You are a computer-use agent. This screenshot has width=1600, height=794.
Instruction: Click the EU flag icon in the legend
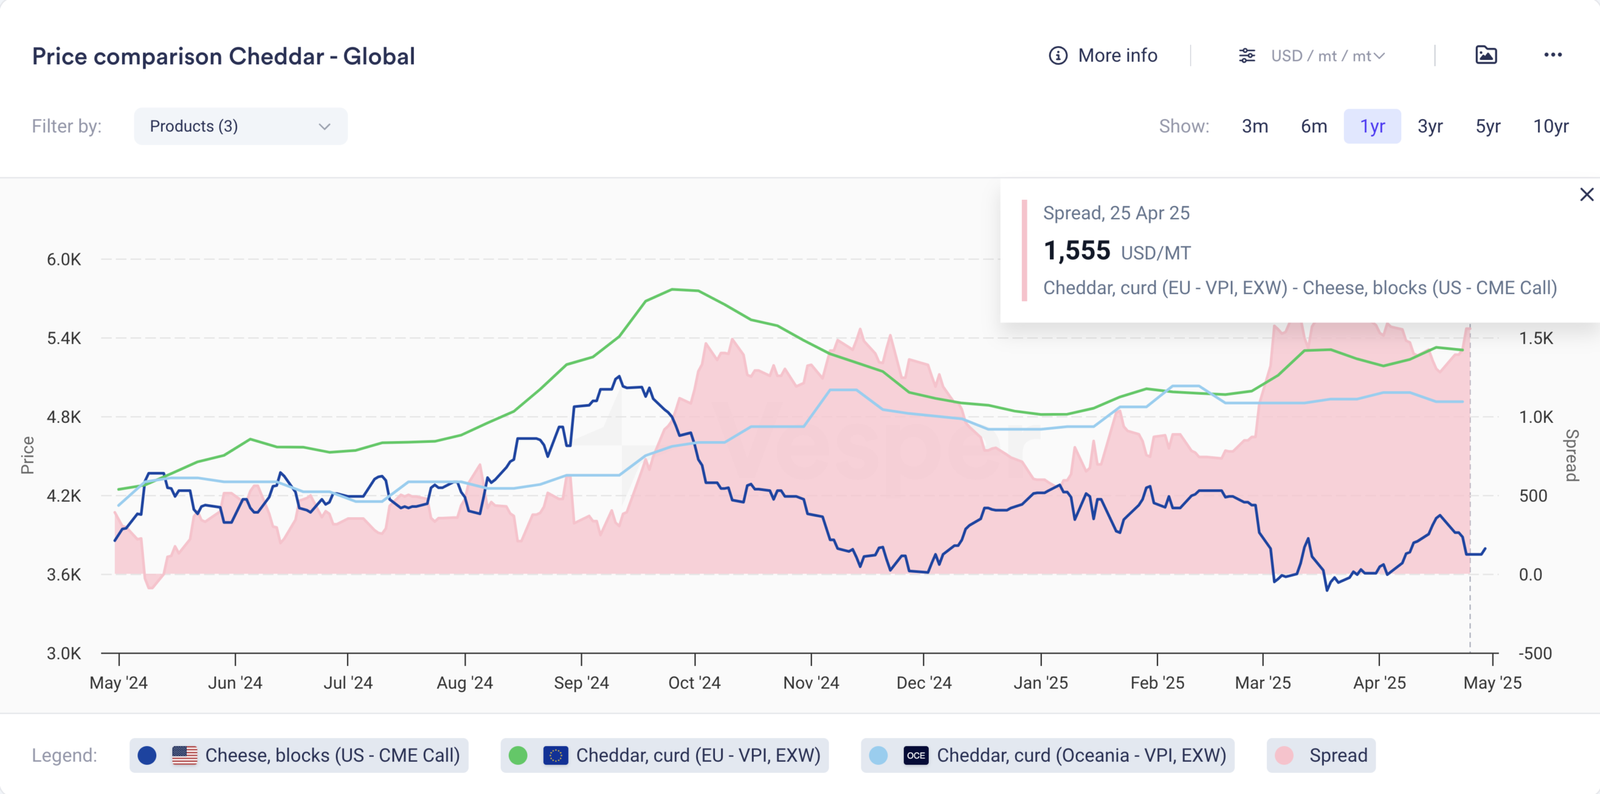[555, 756]
